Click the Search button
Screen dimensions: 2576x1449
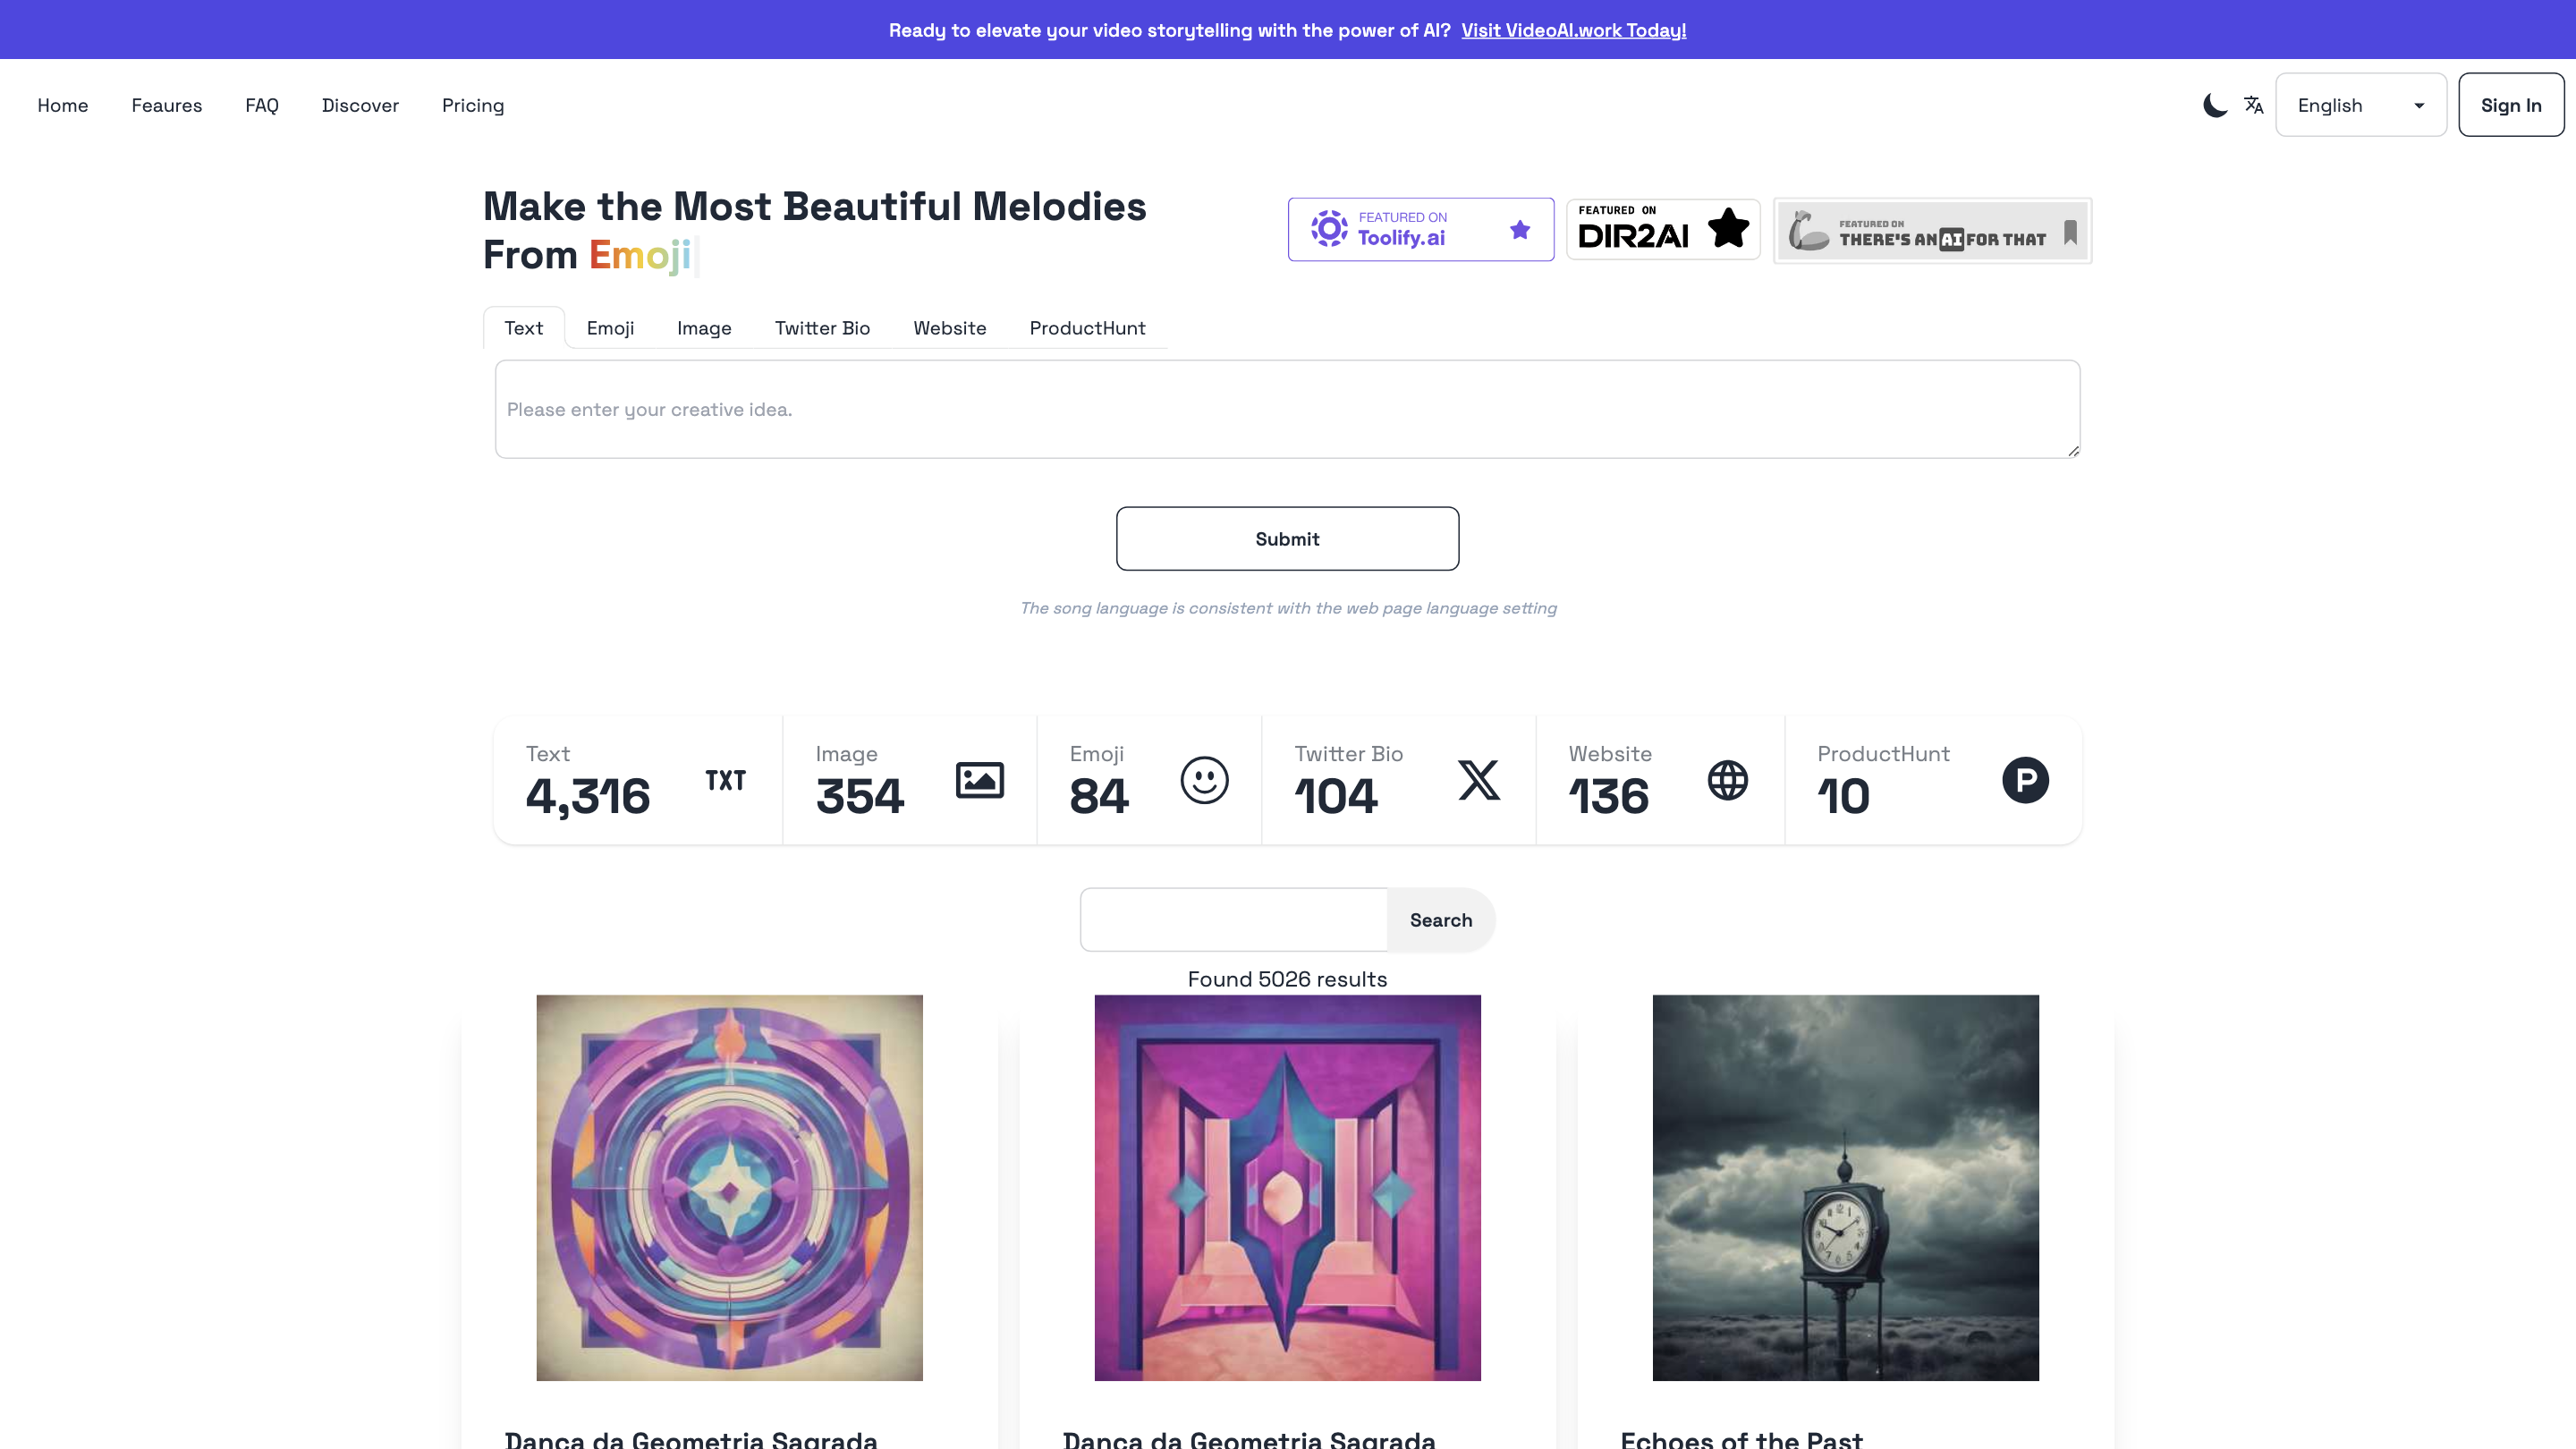[x=1440, y=920]
